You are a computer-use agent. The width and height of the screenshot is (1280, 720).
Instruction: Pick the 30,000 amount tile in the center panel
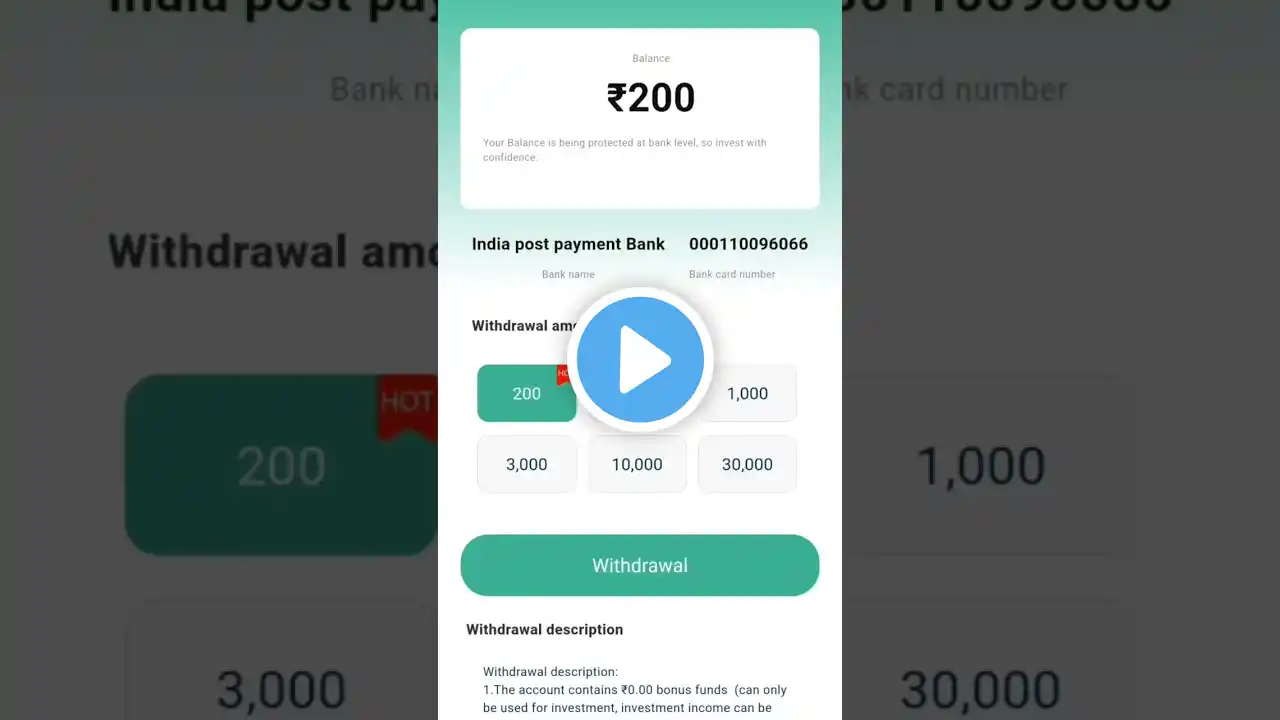[747, 464]
